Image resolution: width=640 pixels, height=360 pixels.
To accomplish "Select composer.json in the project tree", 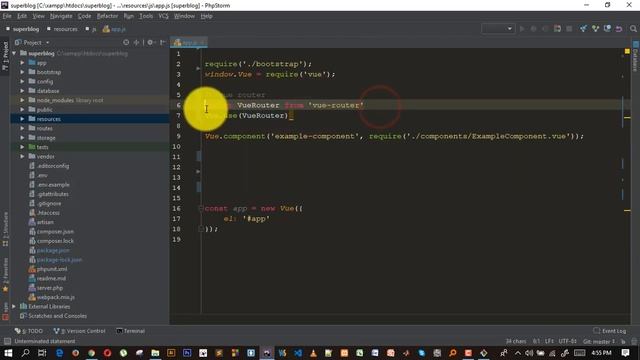I will tap(55, 231).
